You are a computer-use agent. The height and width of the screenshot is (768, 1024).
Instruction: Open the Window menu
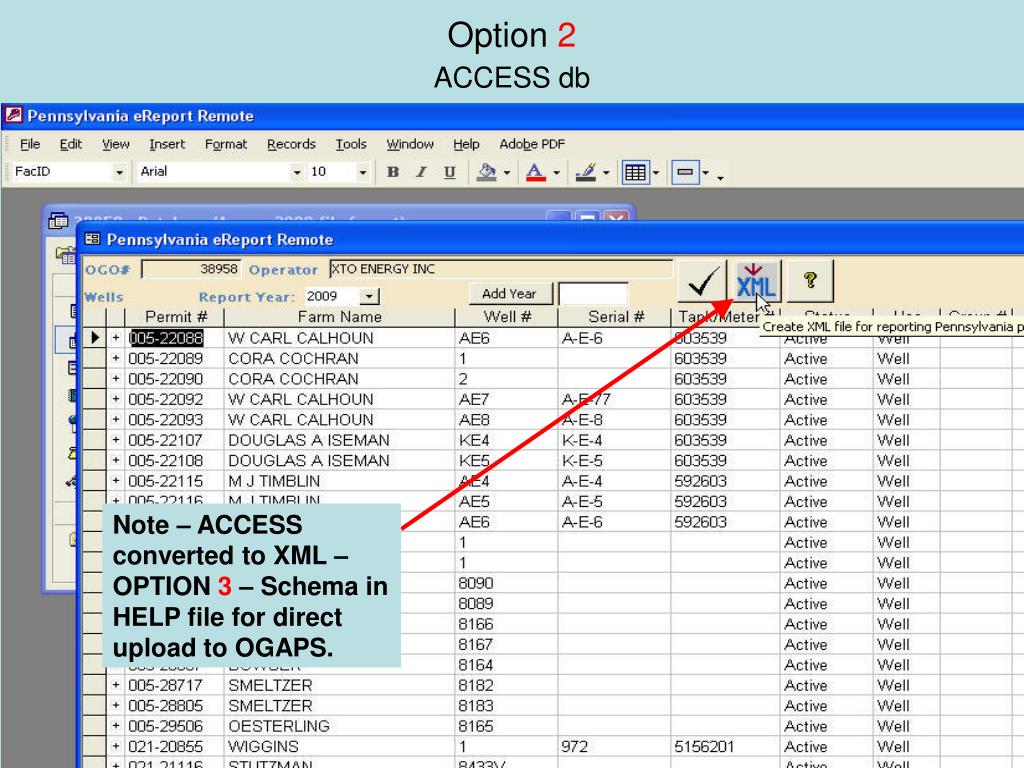tap(410, 144)
